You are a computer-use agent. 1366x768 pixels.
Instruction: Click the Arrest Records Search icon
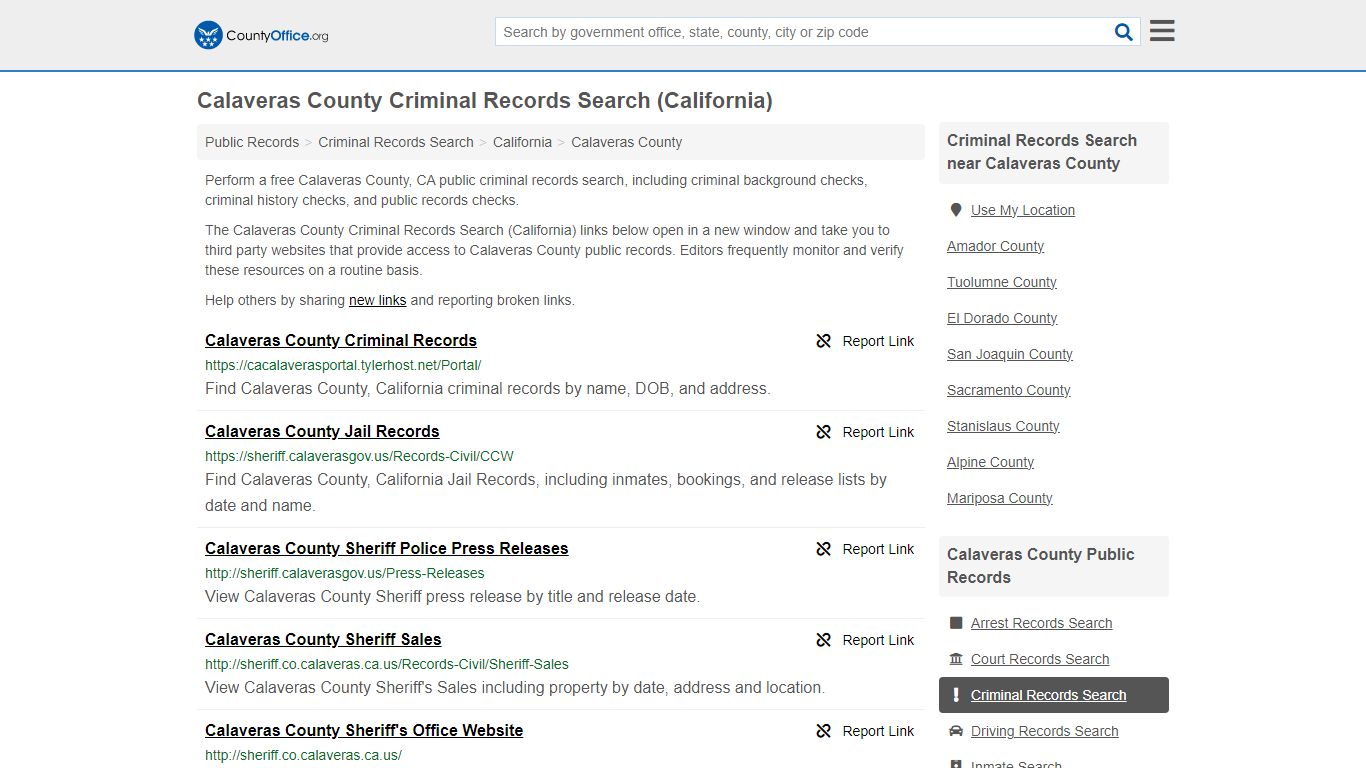pos(956,623)
